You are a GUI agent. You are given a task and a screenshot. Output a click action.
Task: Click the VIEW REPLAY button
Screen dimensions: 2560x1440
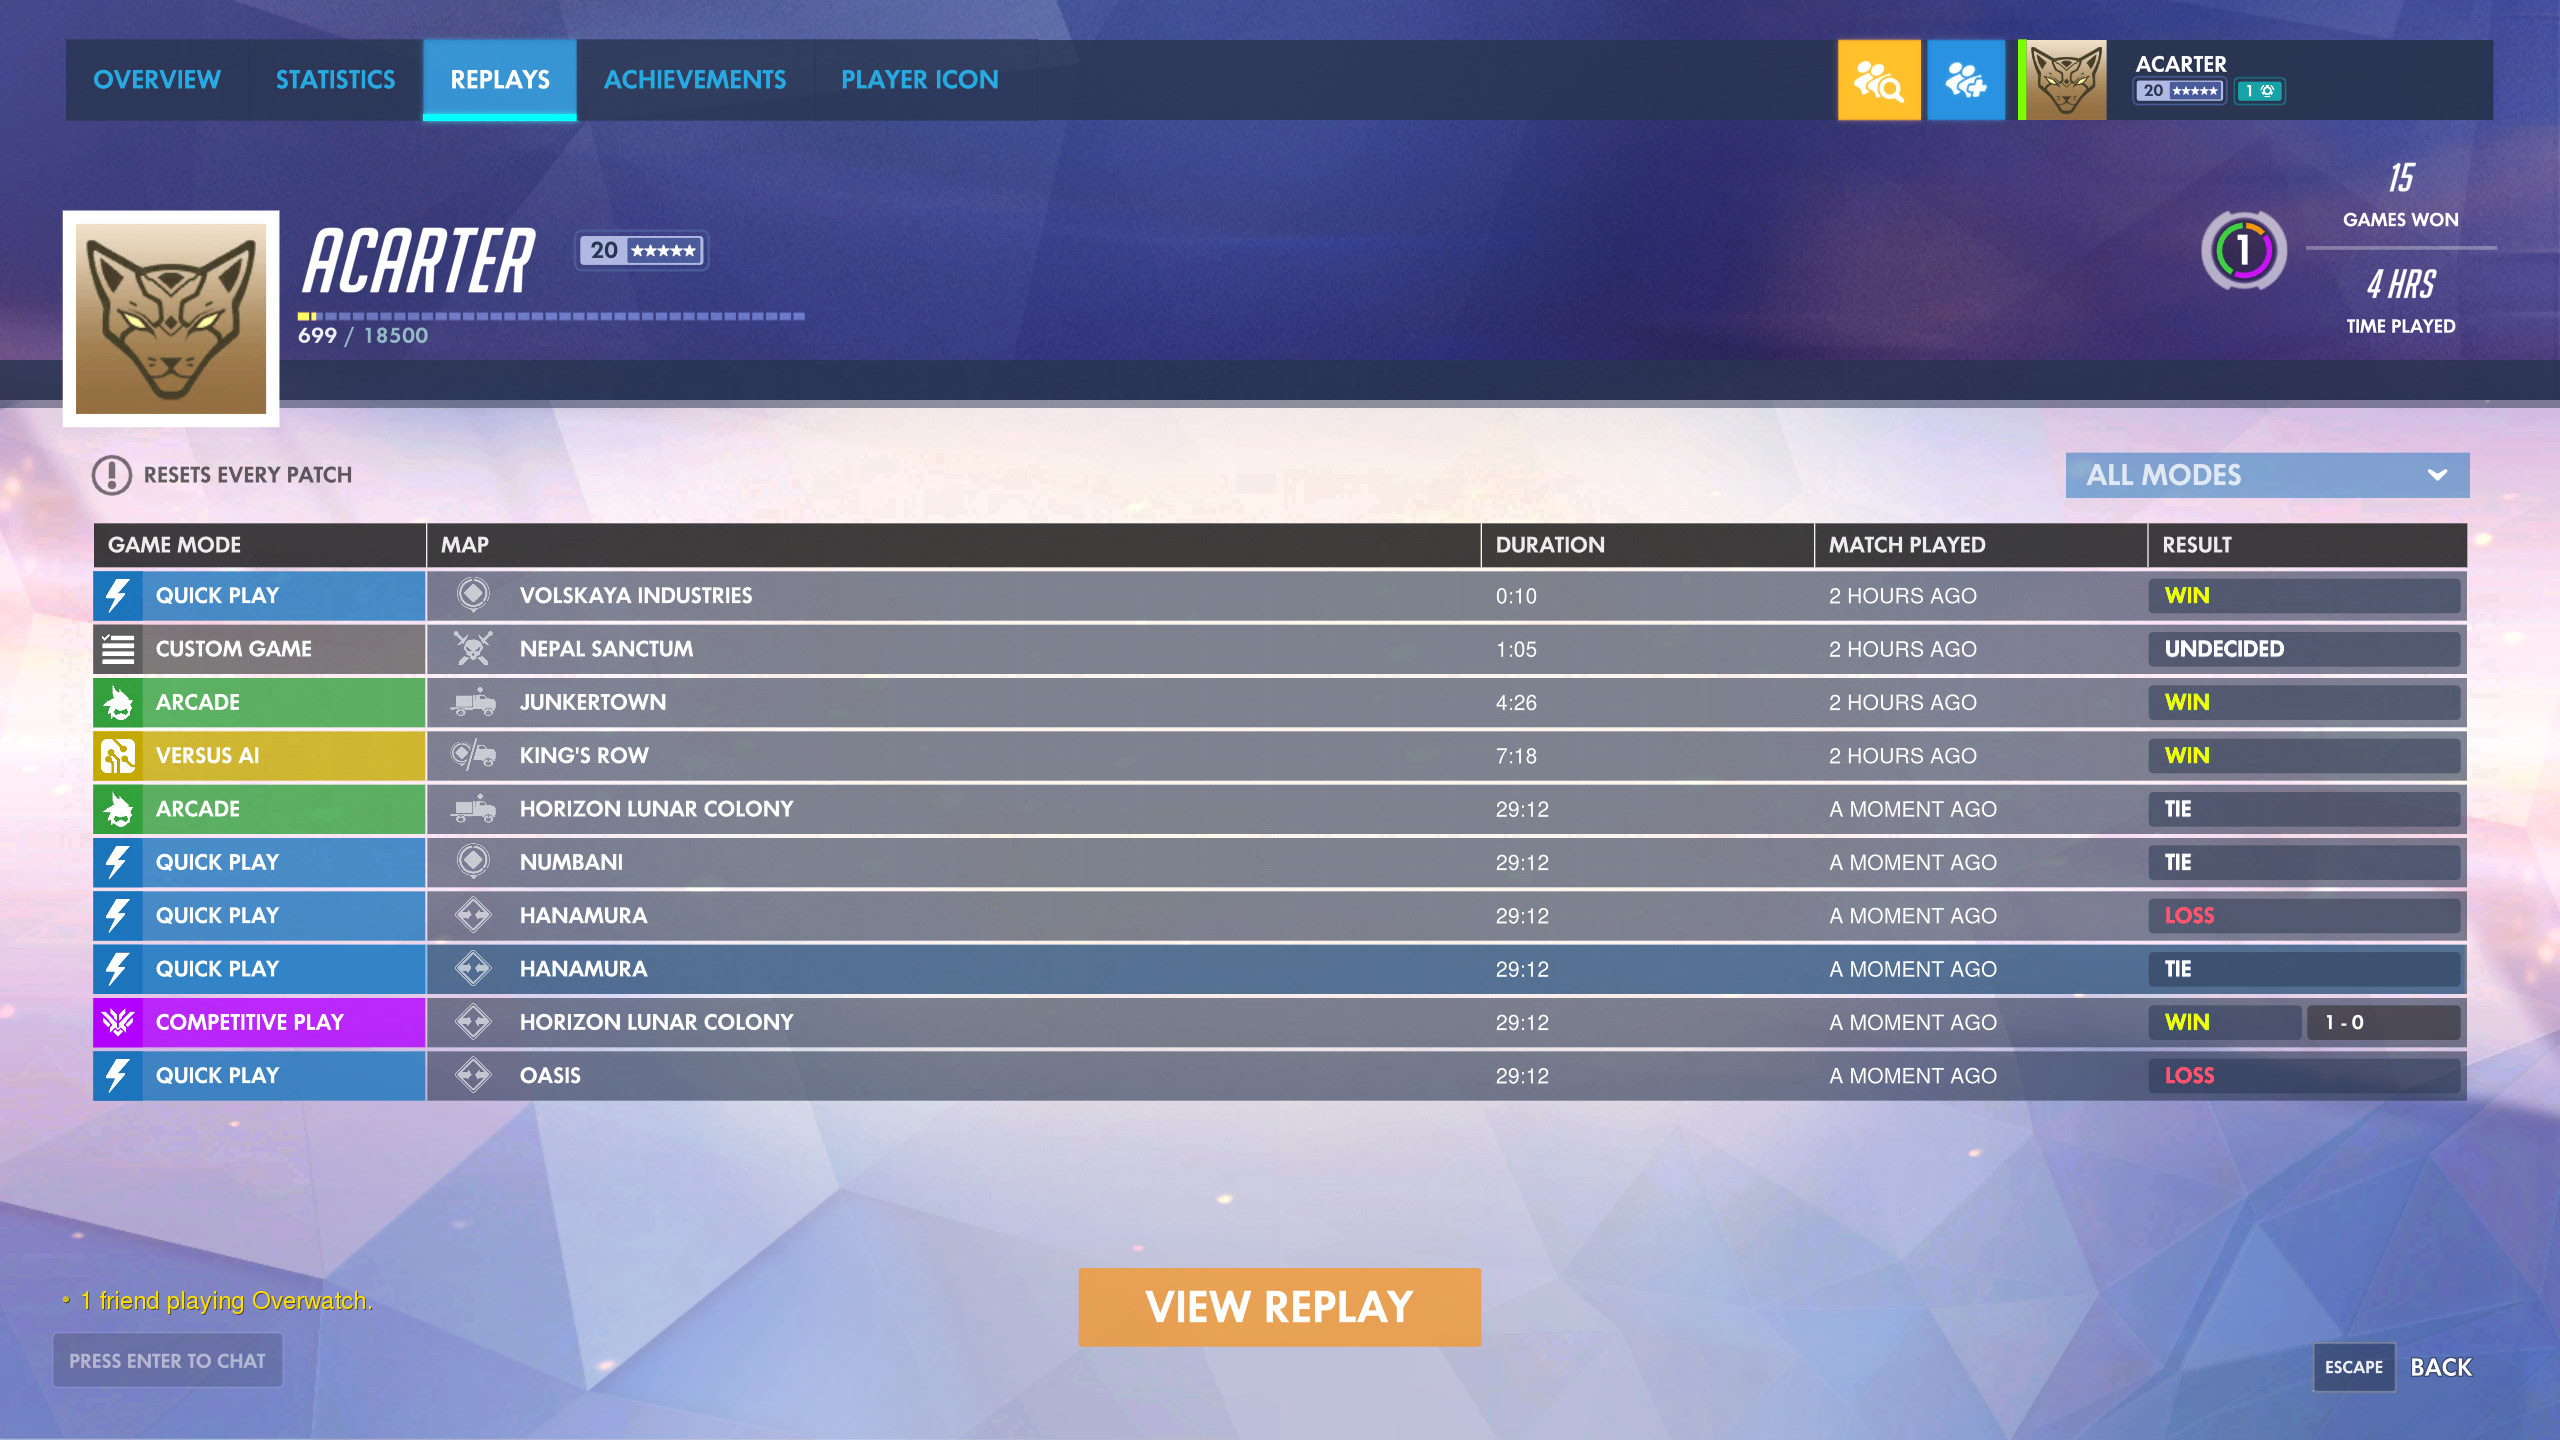coord(1280,1308)
